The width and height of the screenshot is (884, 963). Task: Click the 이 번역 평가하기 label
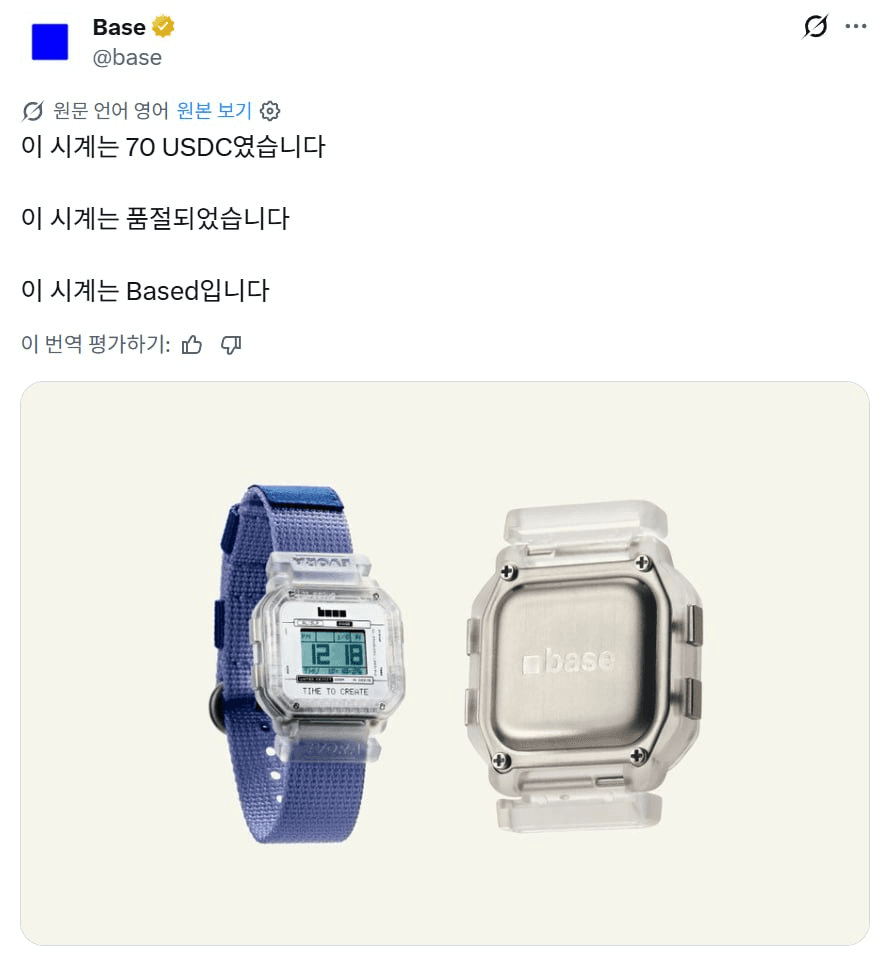[x=96, y=344]
